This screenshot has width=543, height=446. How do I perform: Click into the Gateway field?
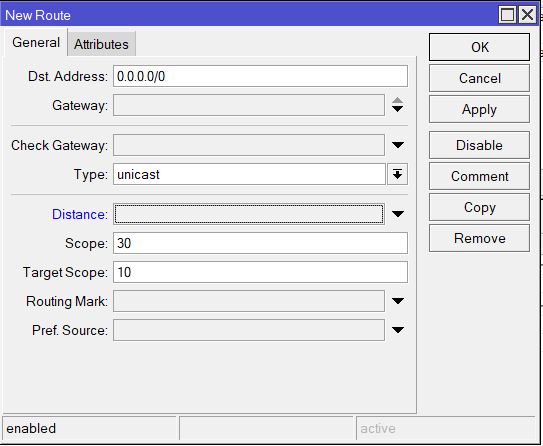tap(249, 105)
